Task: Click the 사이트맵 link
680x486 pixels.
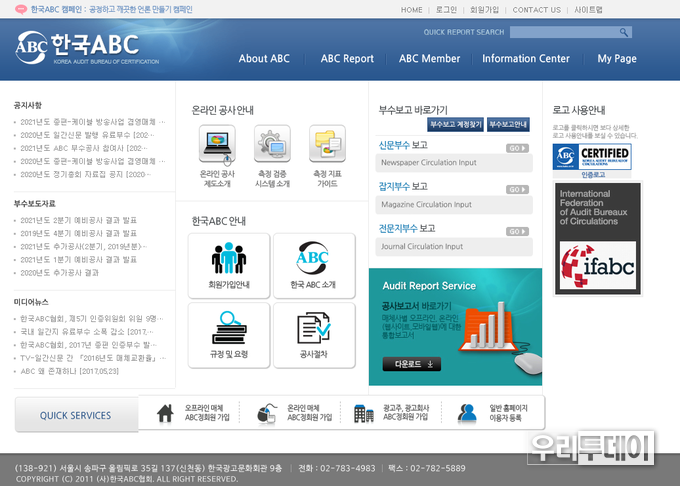Action: [x=588, y=10]
